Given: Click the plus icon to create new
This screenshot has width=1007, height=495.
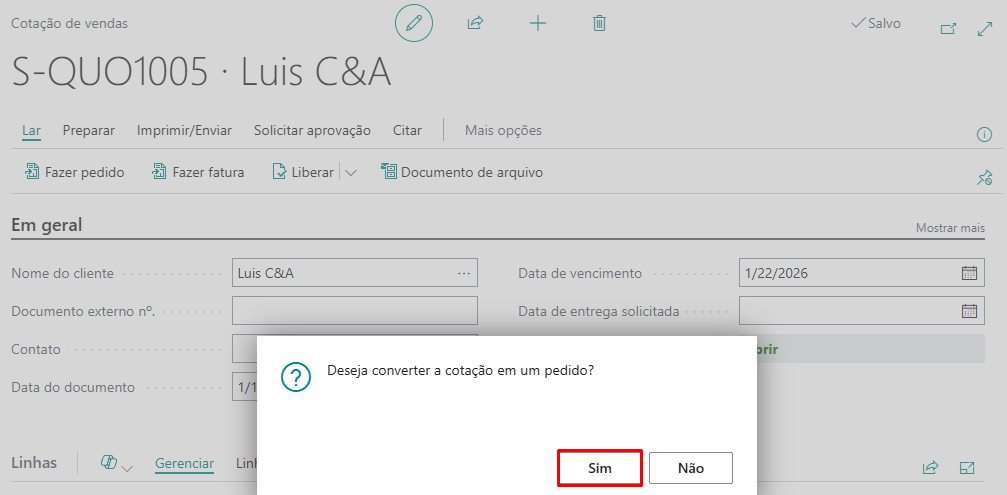Looking at the screenshot, I should [538, 23].
